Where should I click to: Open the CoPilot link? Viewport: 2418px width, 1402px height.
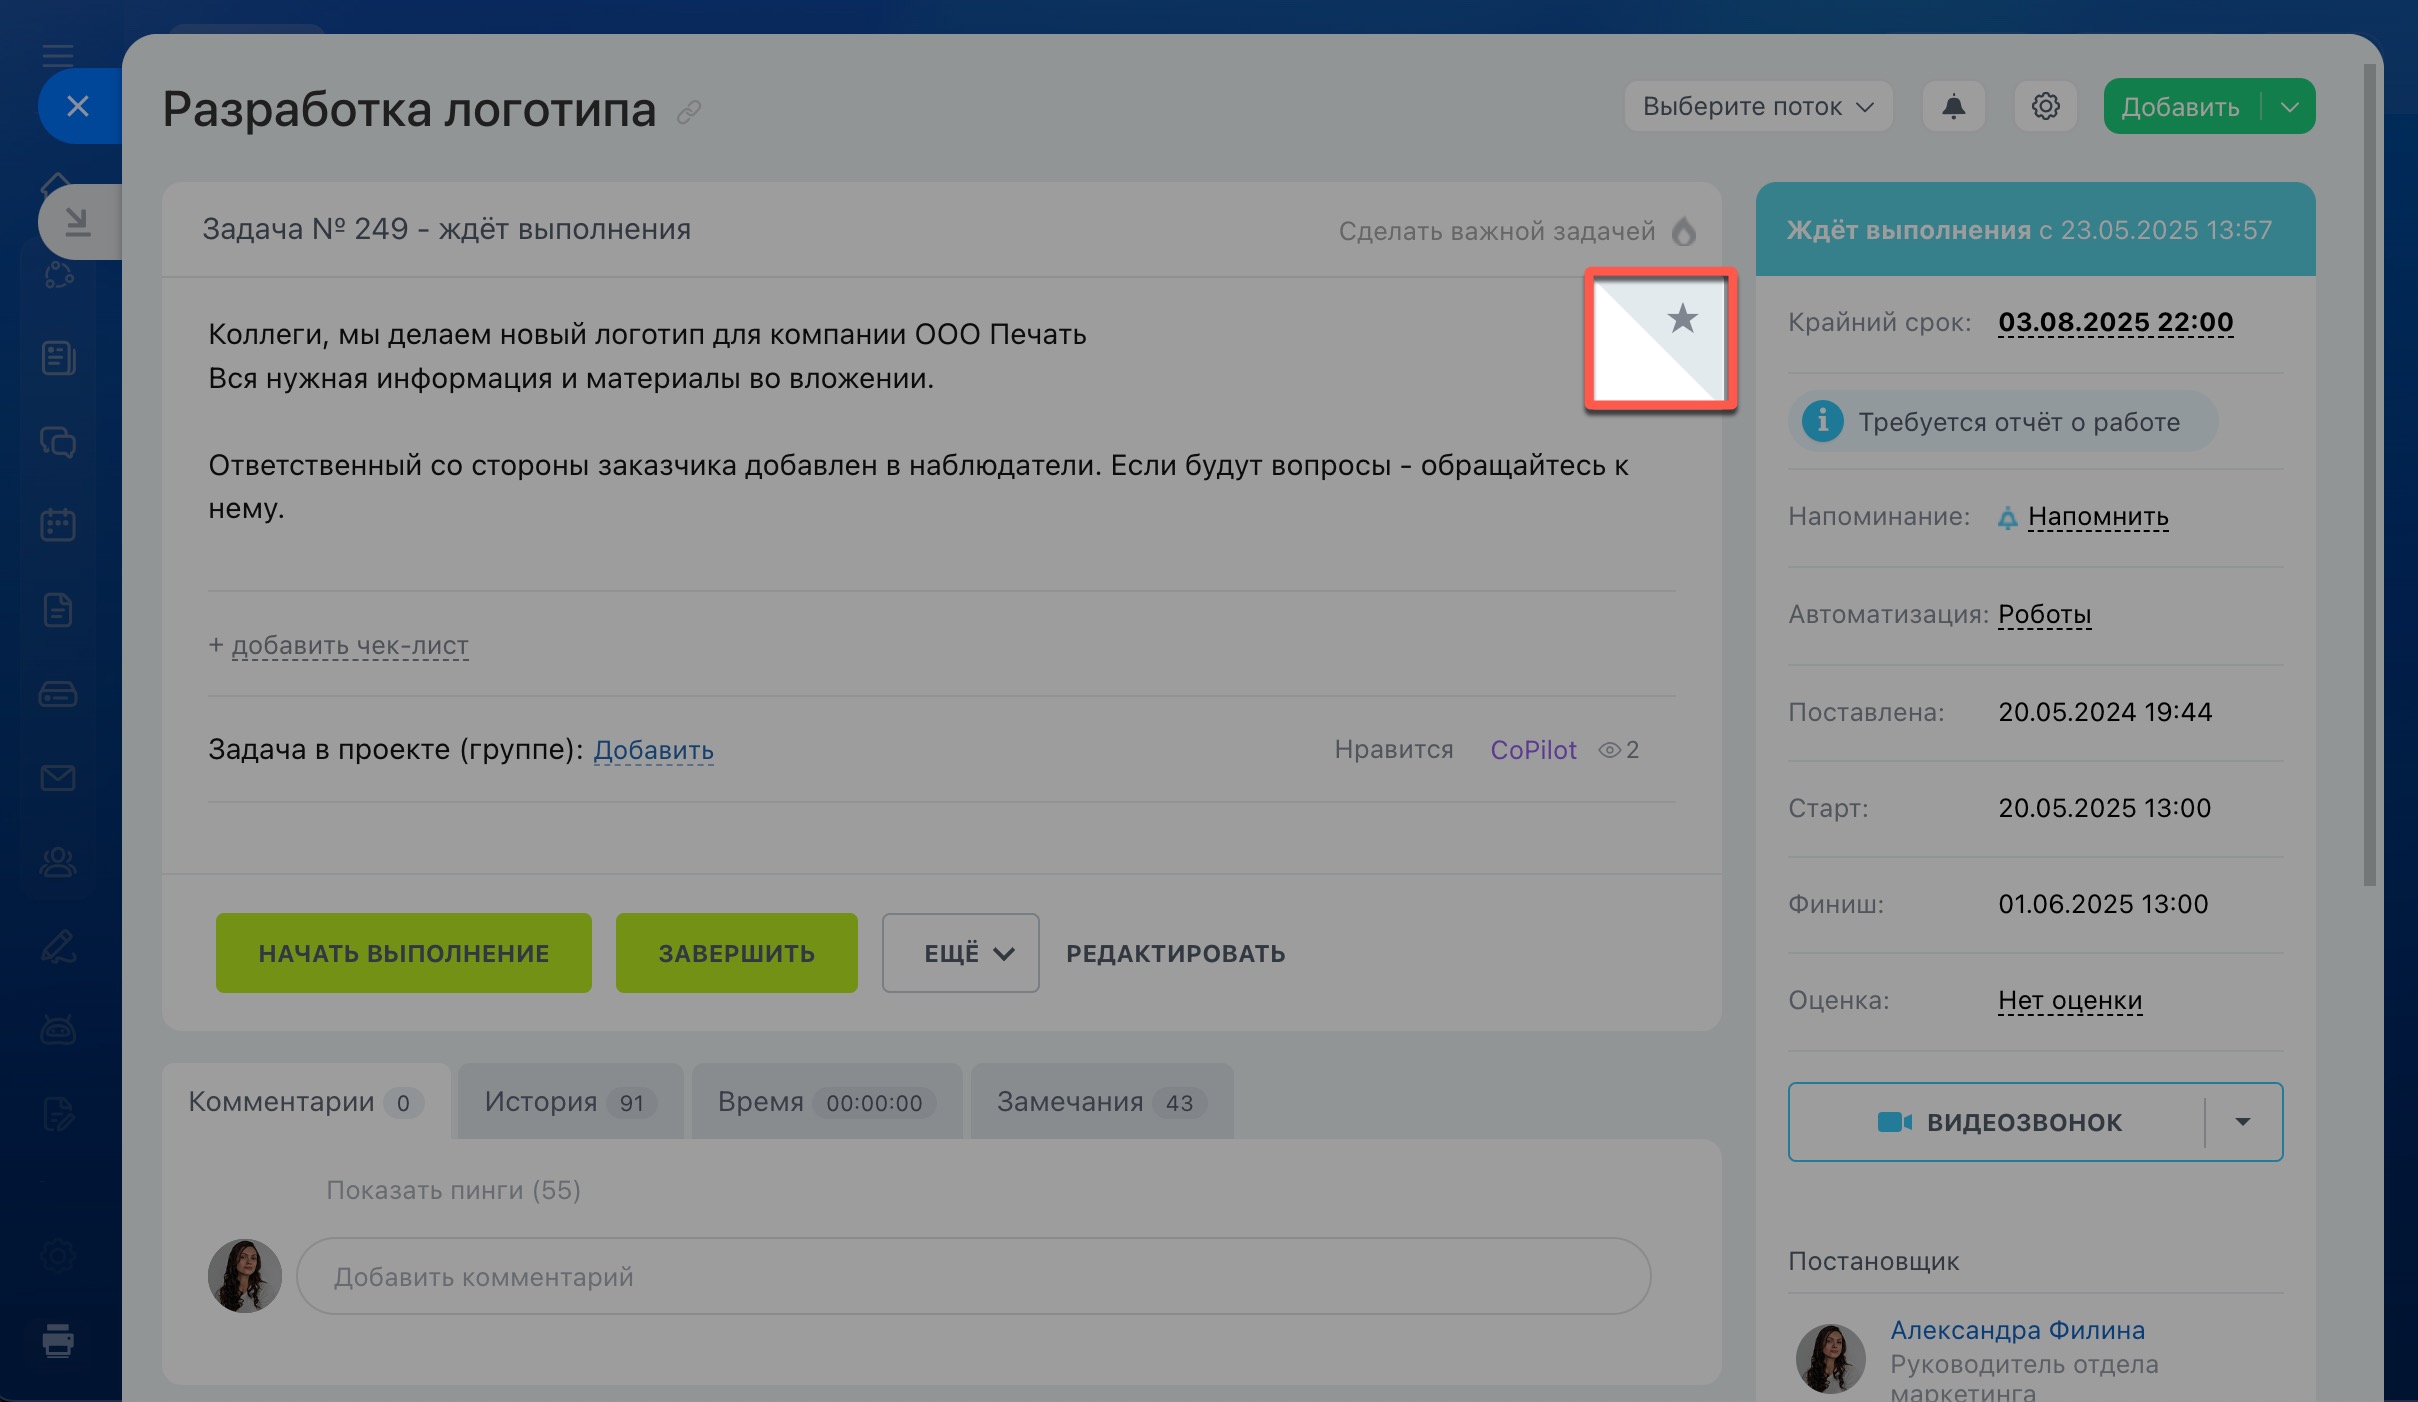click(1533, 750)
